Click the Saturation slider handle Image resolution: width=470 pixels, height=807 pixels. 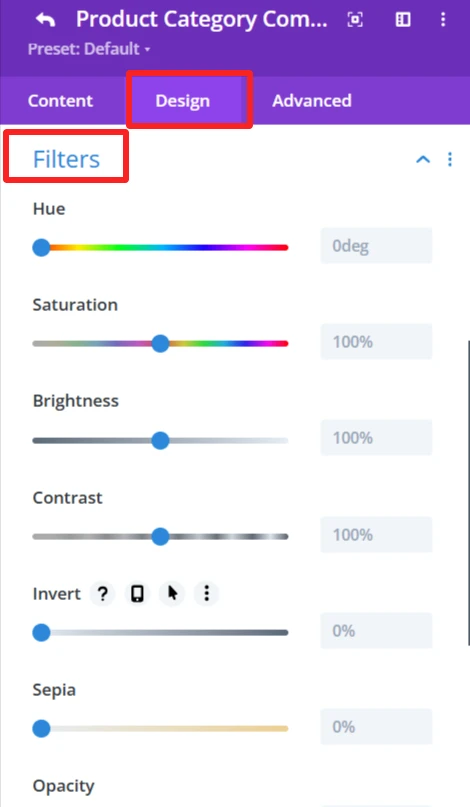[160, 343]
